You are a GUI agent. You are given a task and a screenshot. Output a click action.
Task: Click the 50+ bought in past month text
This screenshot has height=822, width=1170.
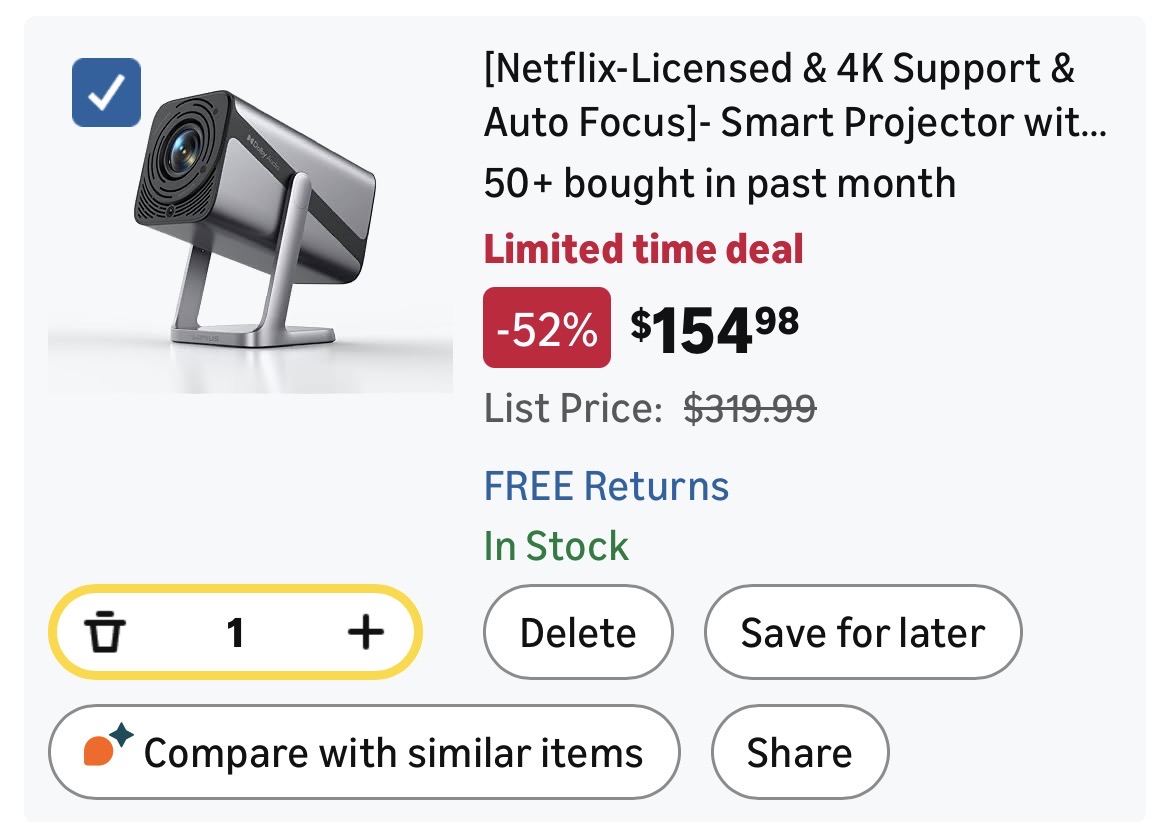point(719,184)
